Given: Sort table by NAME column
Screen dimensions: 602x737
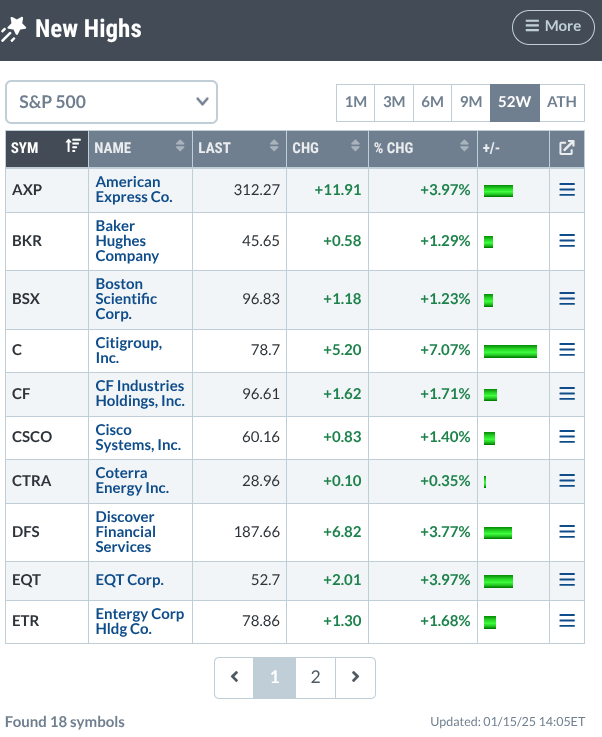Looking at the screenshot, I should pos(140,149).
